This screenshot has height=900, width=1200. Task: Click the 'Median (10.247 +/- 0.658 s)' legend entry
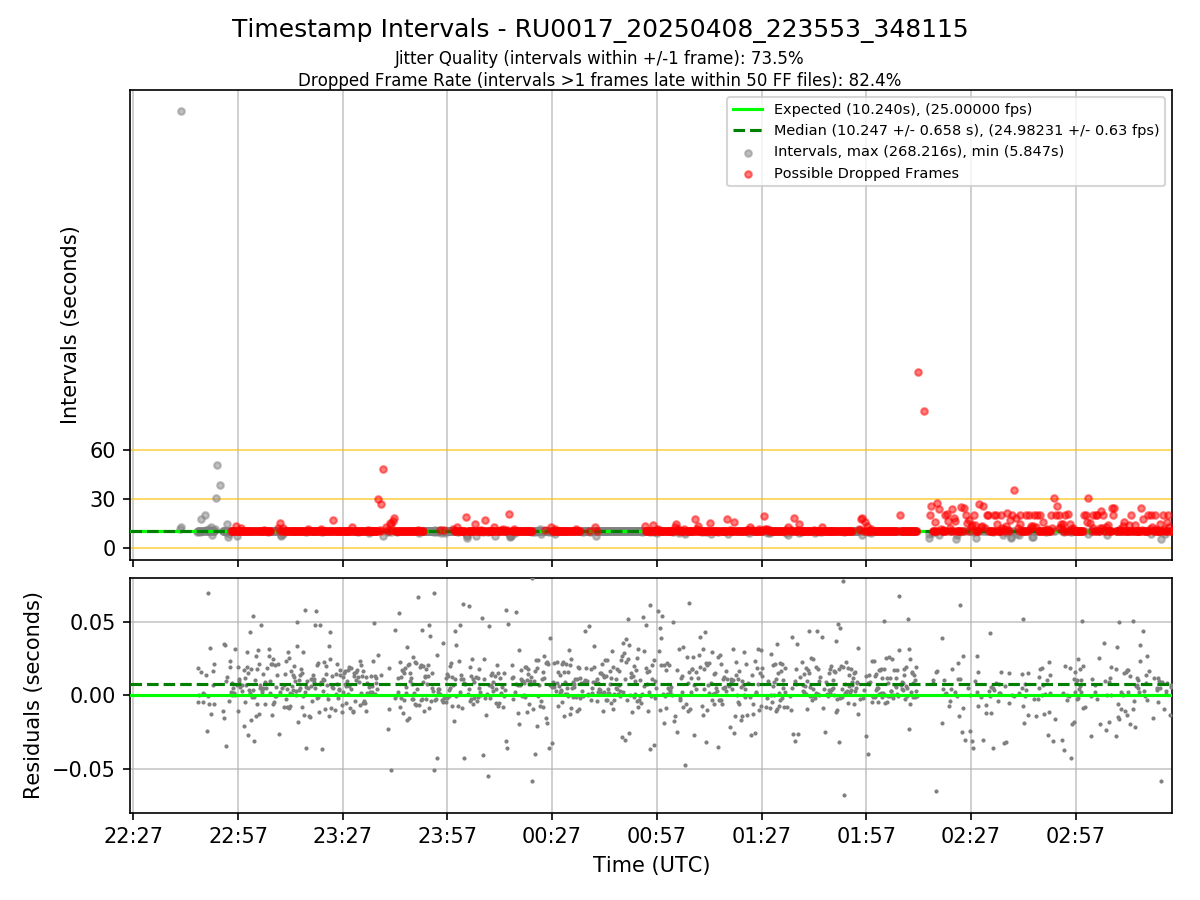click(x=966, y=130)
